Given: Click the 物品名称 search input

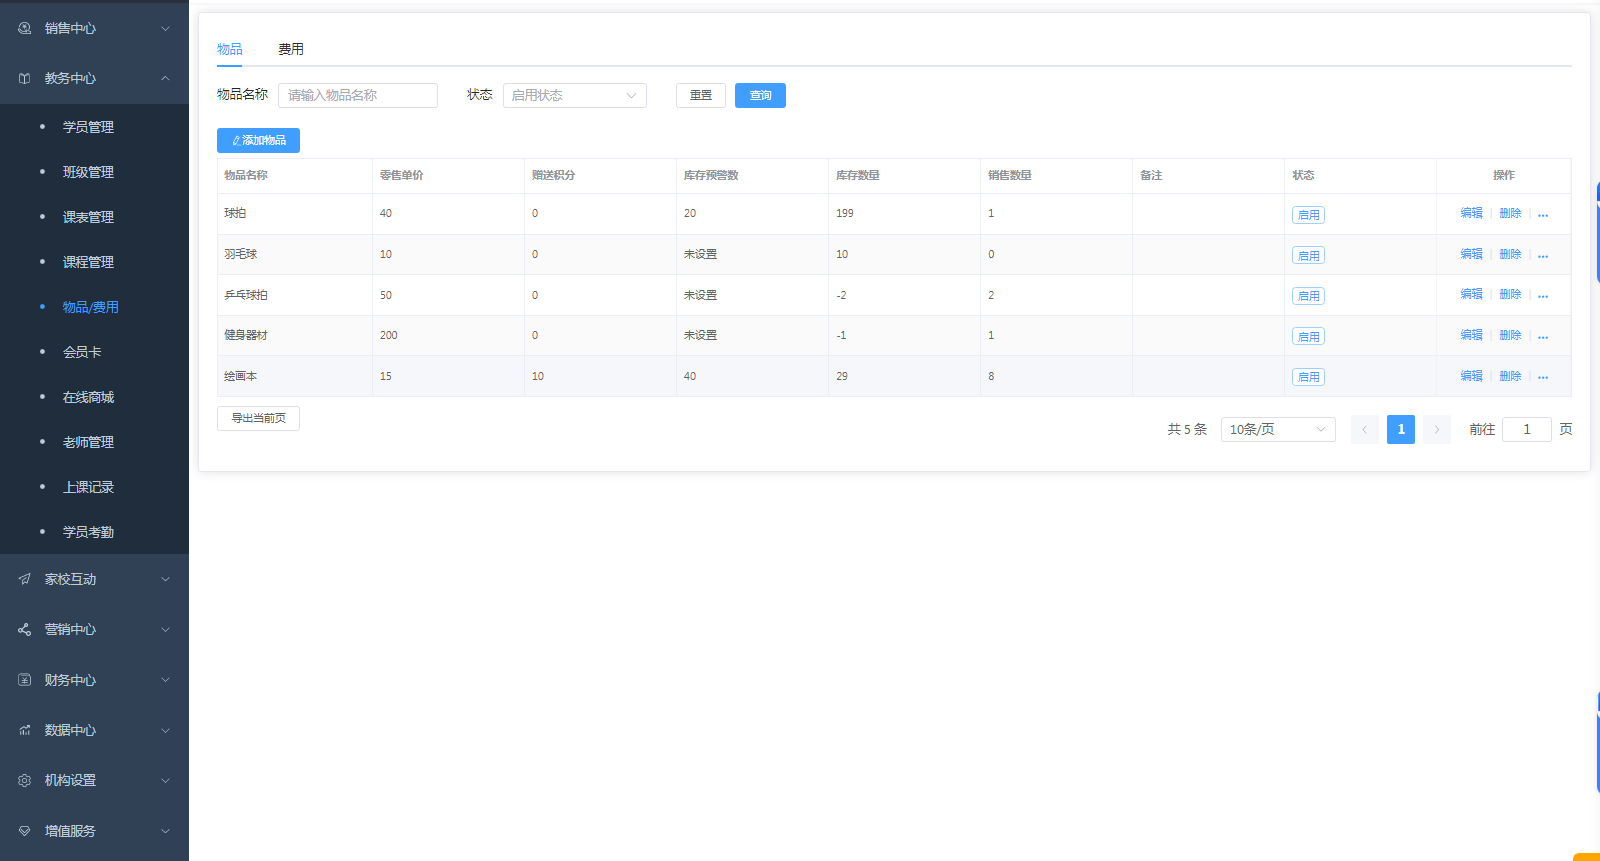Looking at the screenshot, I should click(x=358, y=95).
